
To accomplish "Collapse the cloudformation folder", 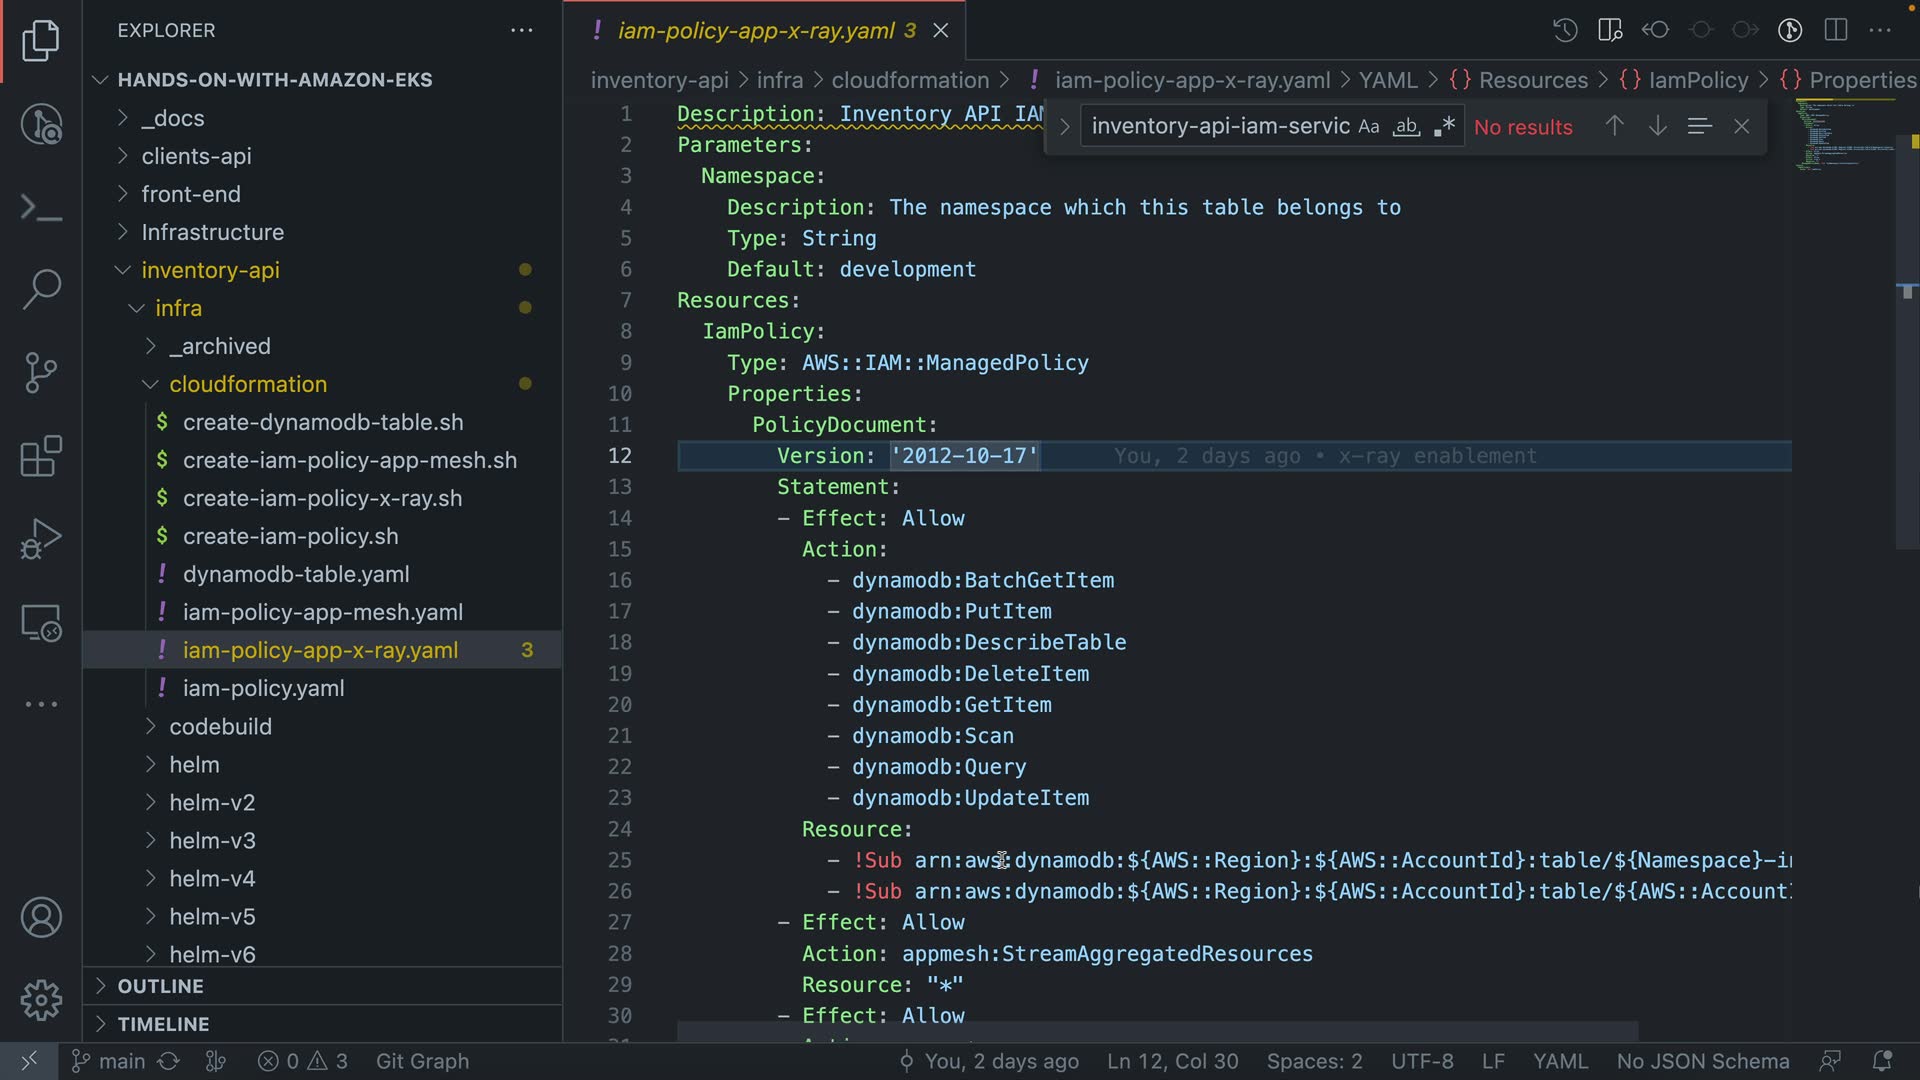I will pos(248,384).
